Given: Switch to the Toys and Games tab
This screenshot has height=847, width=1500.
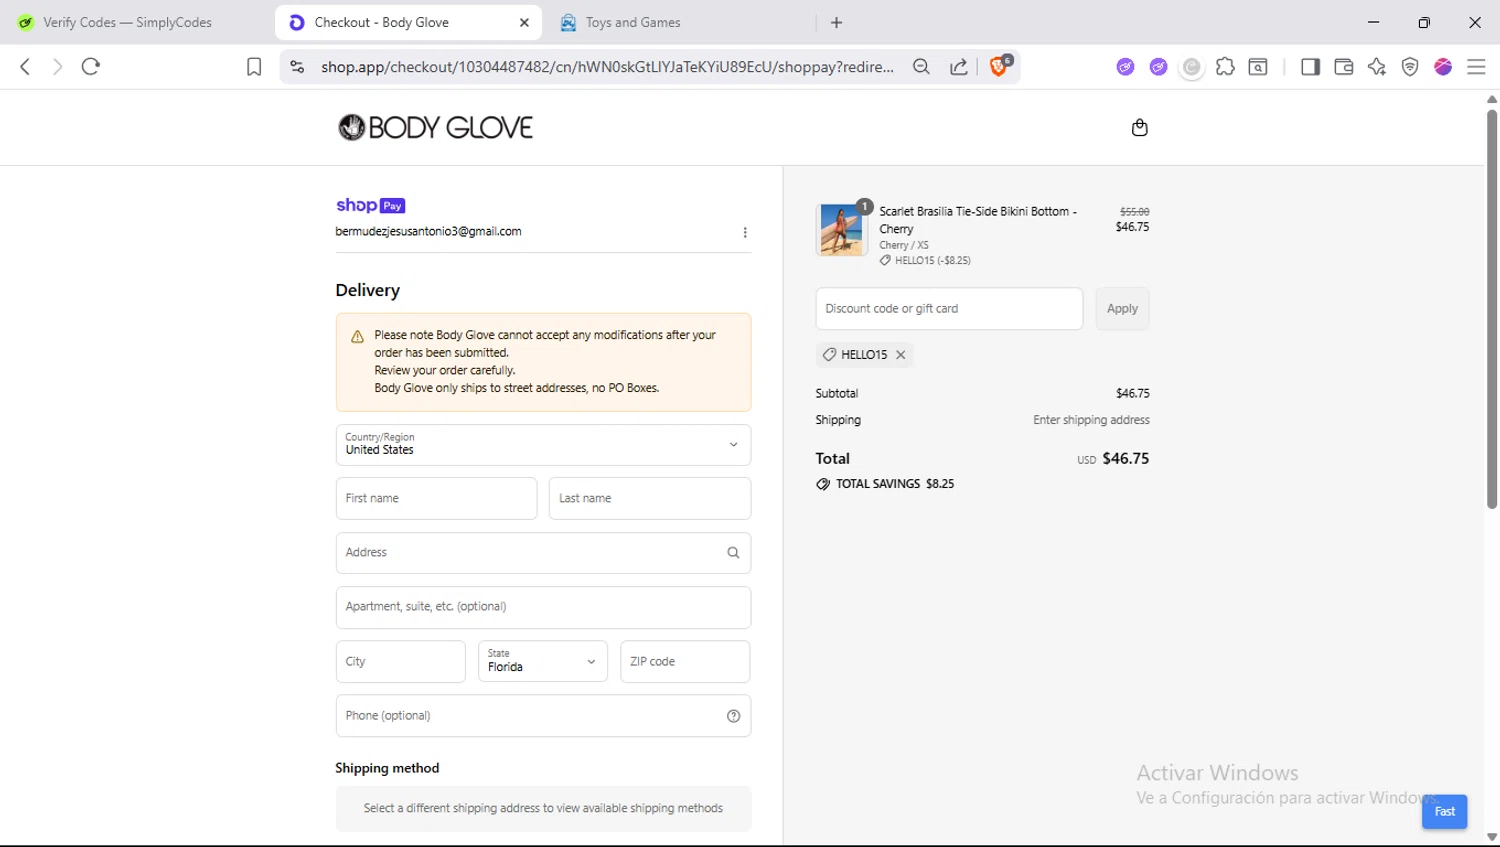Looking at the screenshot, I should pos(680,22).
